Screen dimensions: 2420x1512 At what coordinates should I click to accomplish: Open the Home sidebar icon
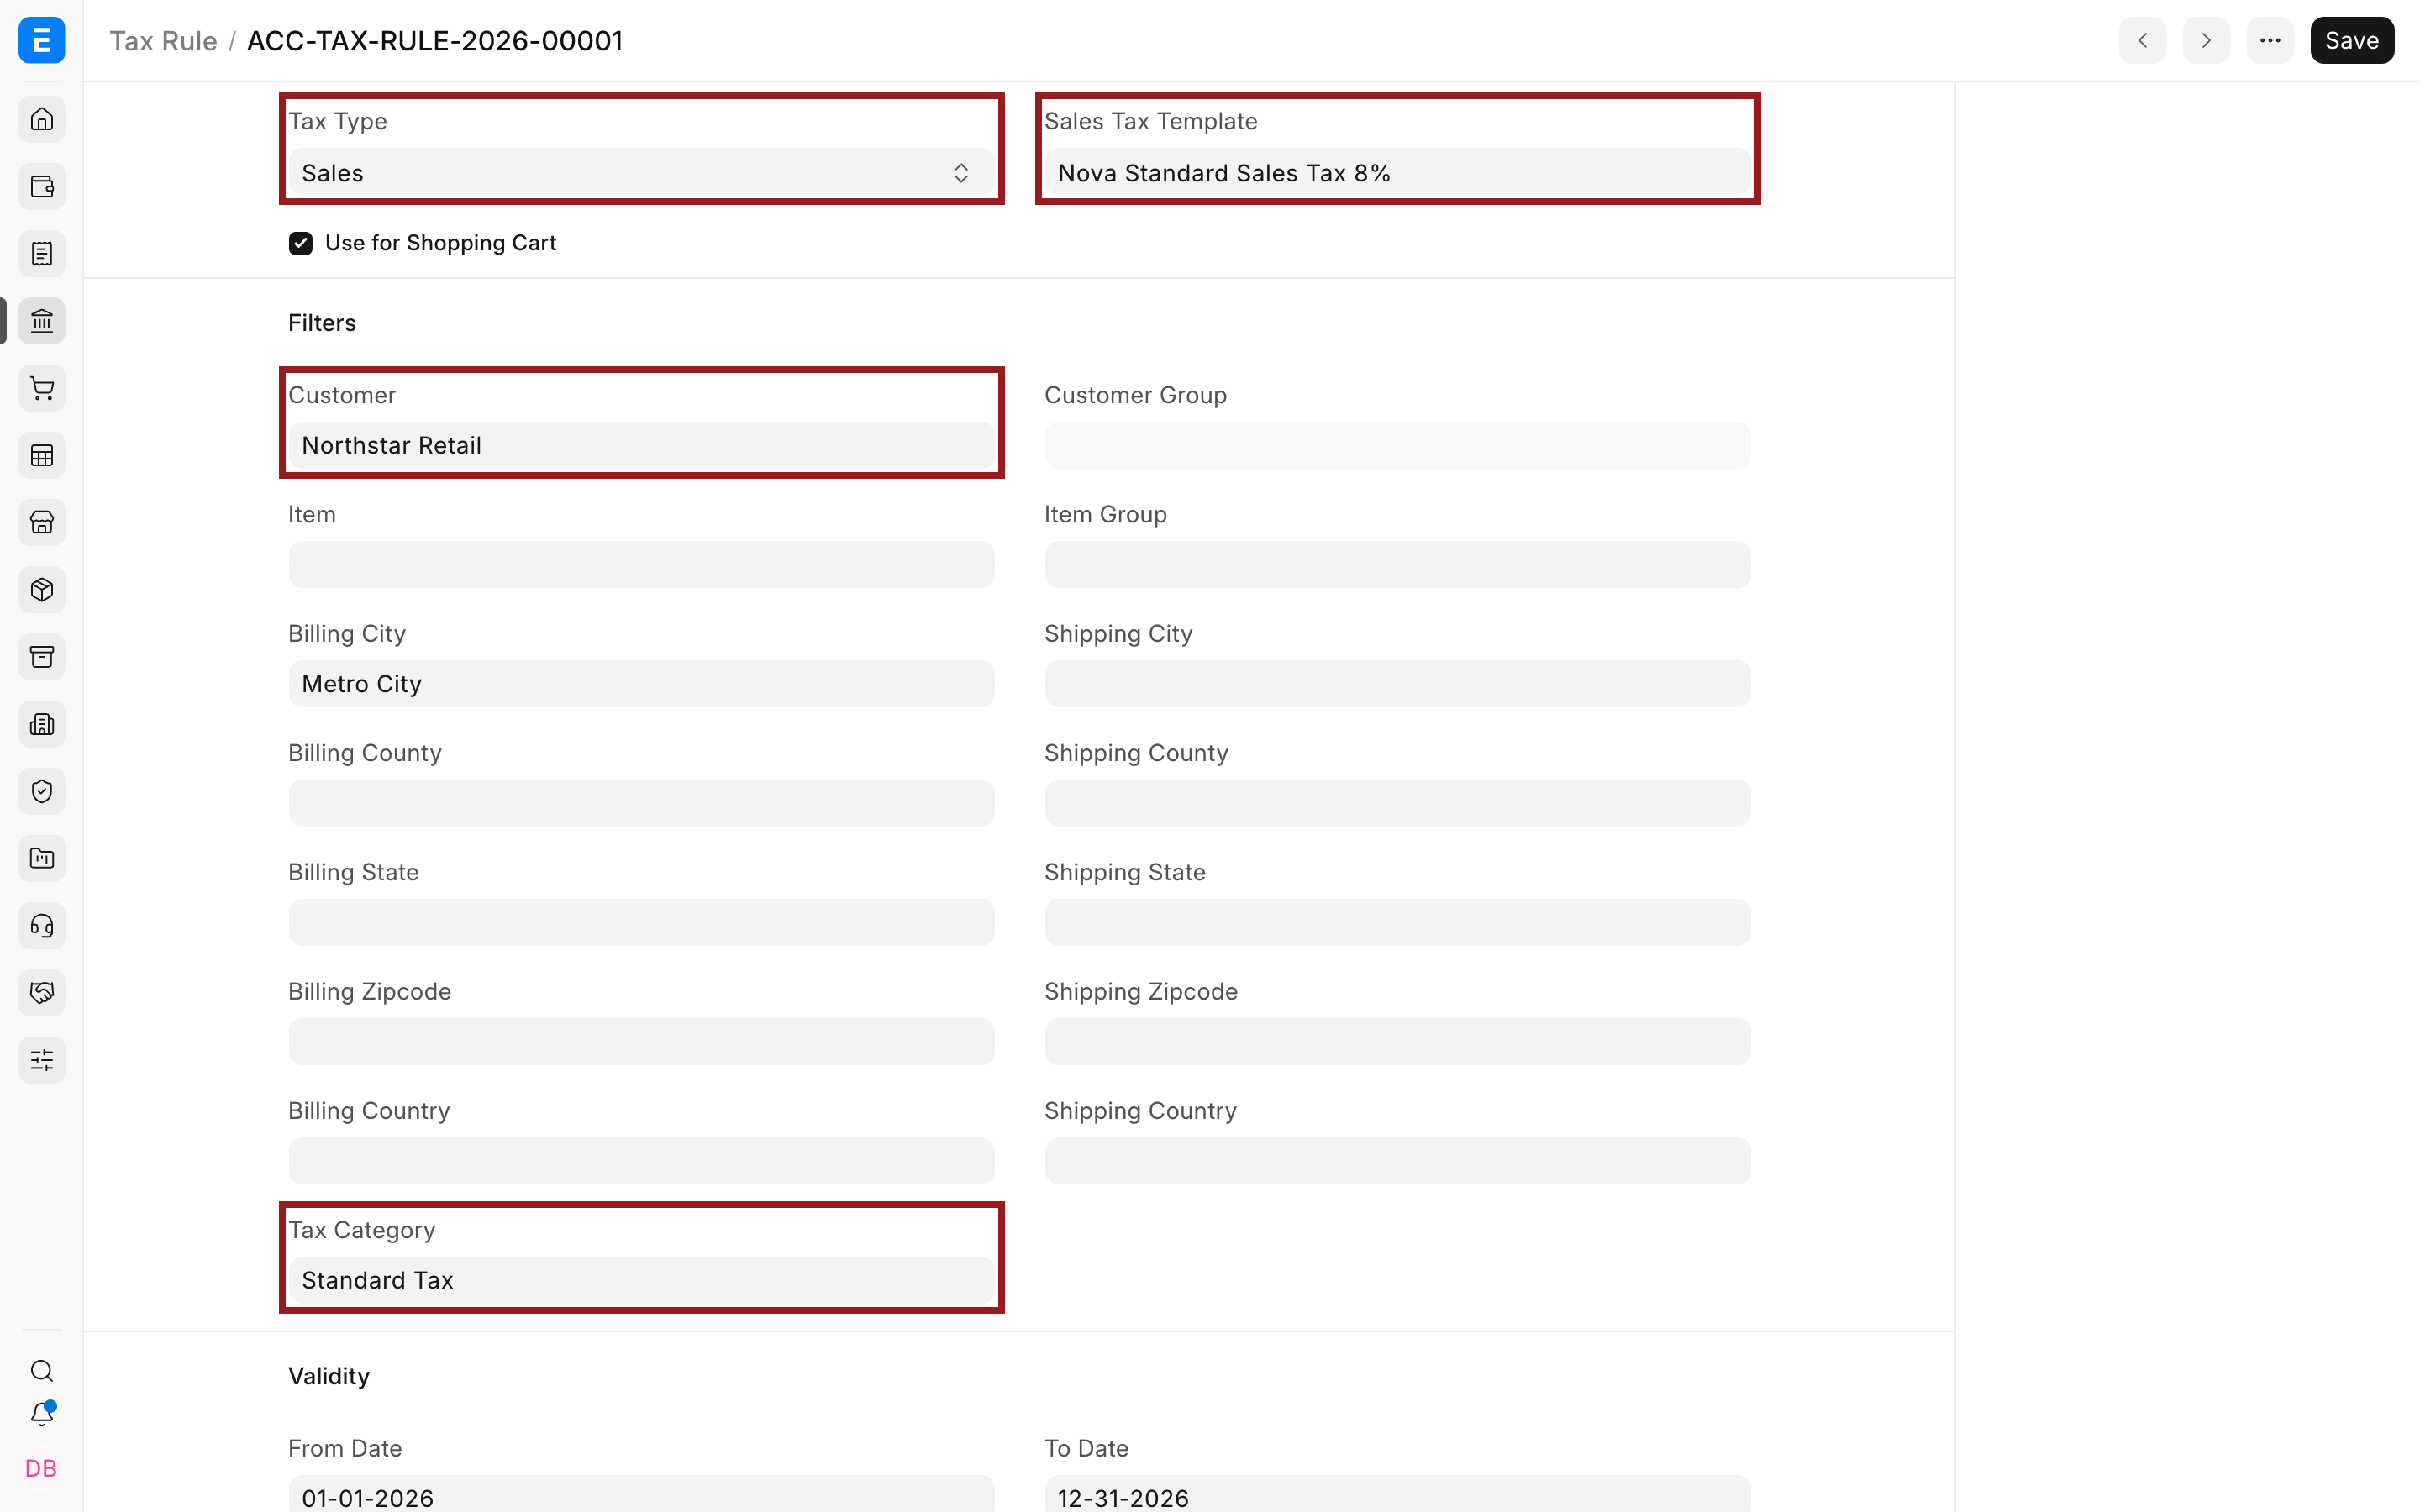[x=42, y=120]
